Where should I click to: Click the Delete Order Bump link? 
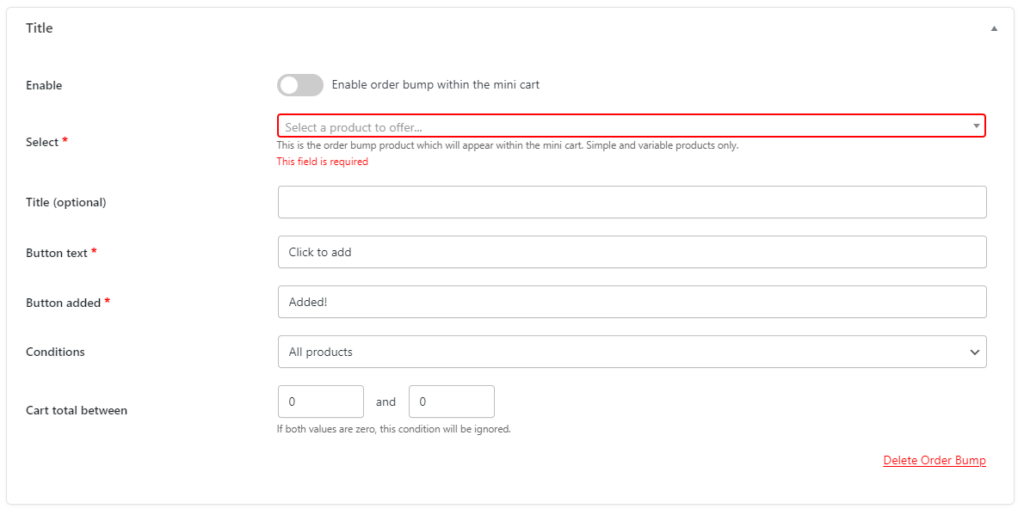[x=935, y=460]
